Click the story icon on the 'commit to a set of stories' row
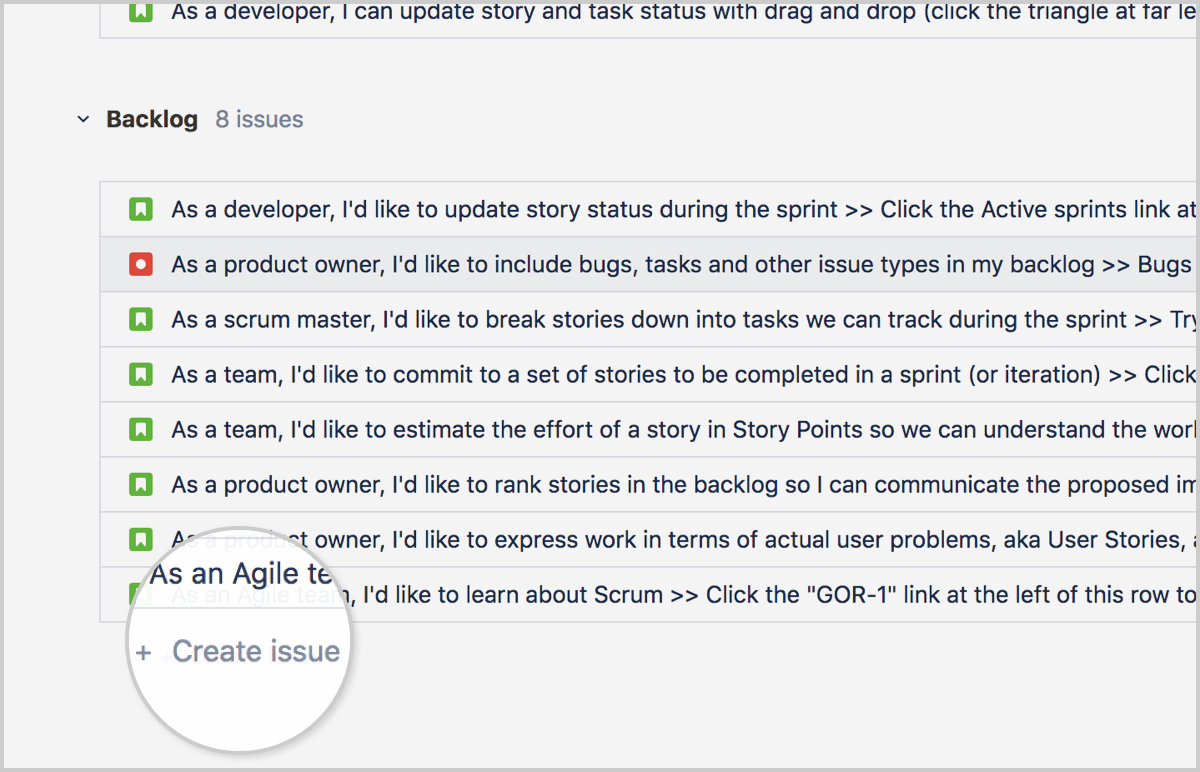The image size is (1200, 772). coord(141,374)
